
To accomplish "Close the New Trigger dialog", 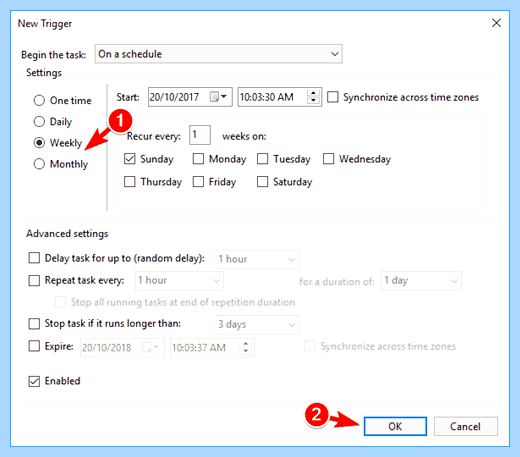I will [496, 23].
